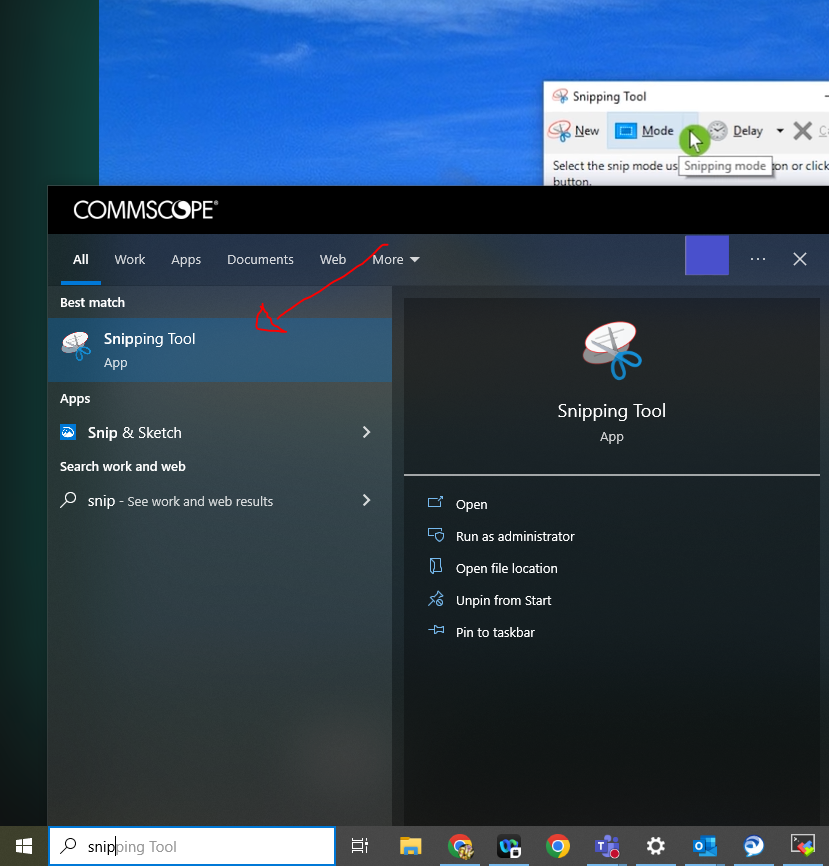The image size is (829, 866).
Task: Expand the snip web results chevron
Action: (x=366, y=501)
